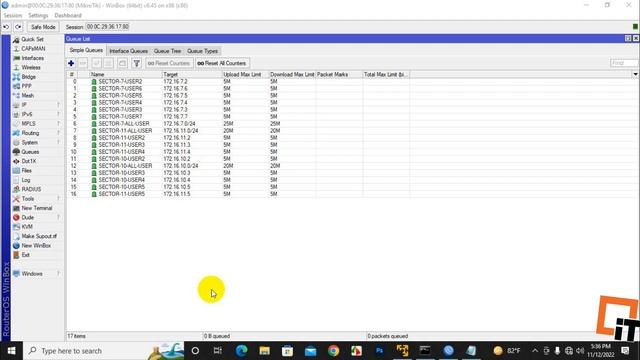
Task: Switch to Queue Tree tab
Action: (x=167, y=51)
